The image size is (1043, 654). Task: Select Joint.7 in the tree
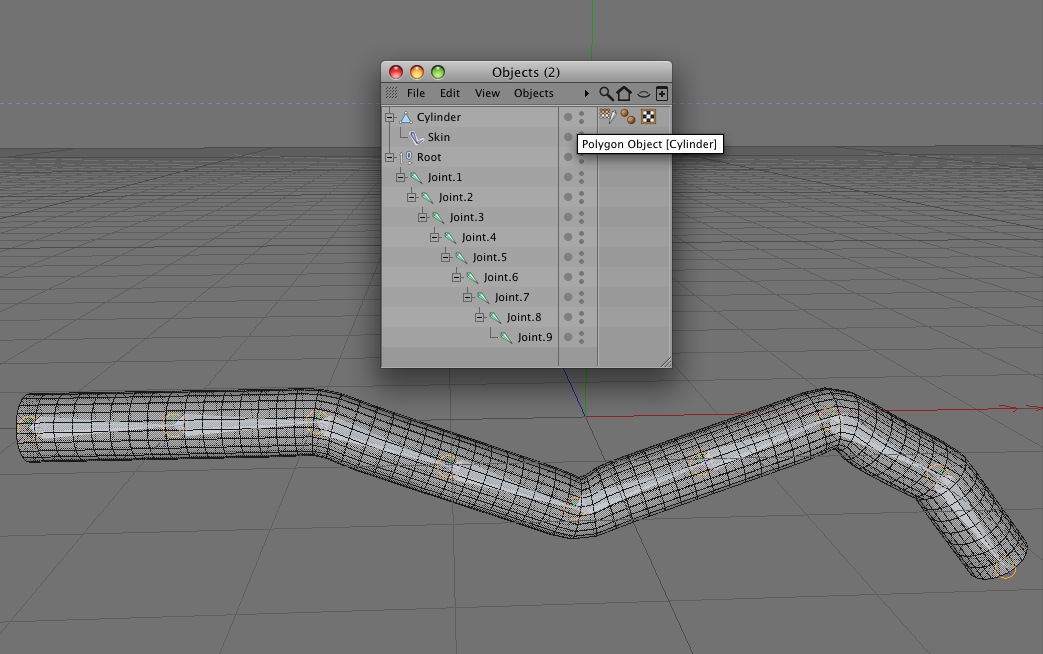[512, 297]
